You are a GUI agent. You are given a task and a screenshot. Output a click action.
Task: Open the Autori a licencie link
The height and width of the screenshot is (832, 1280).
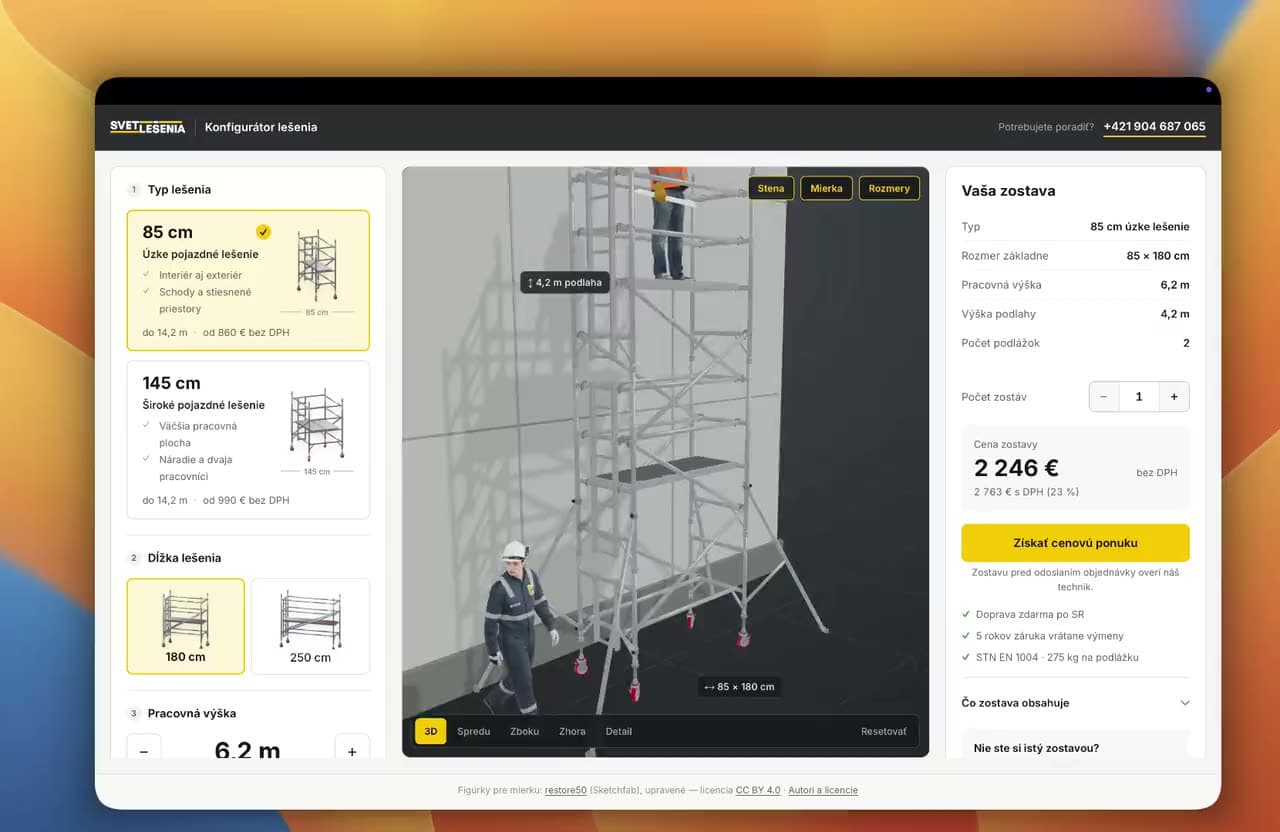point(823,790)
